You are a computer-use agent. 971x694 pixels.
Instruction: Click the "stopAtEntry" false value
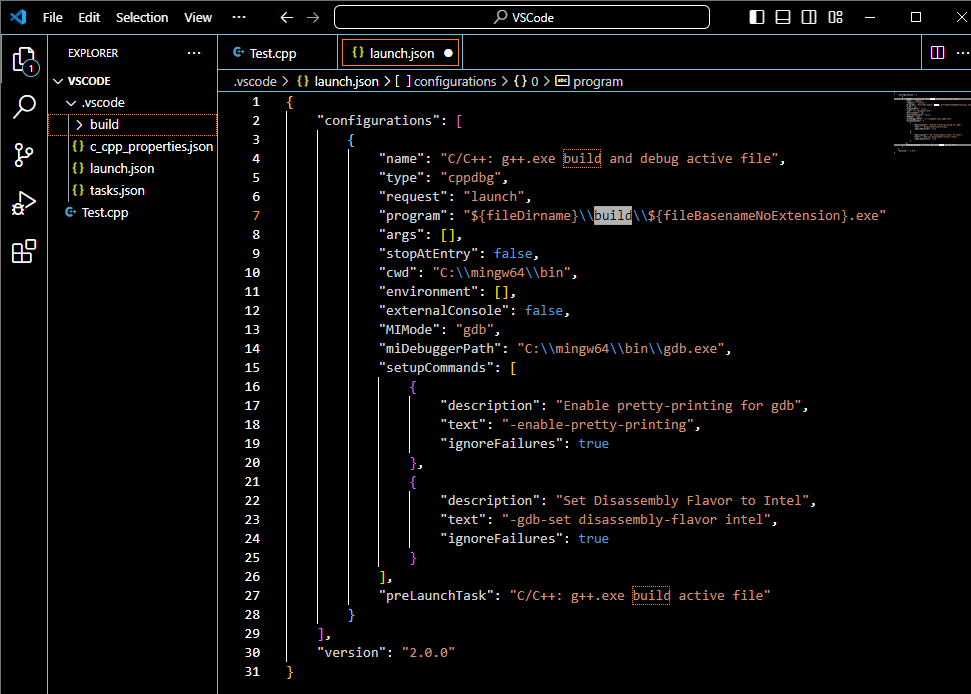[513, 253]
